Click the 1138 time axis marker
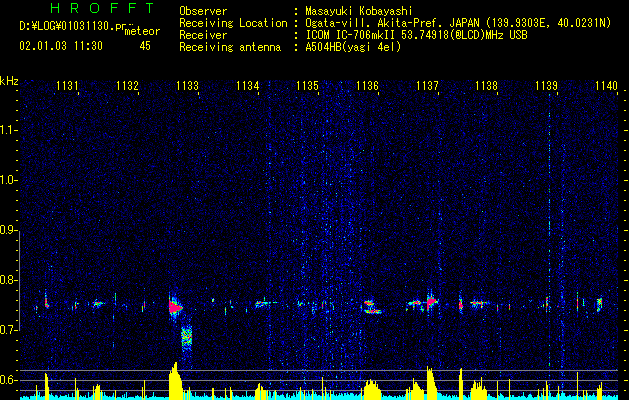Screen dimensions: 629x400 (x=486, y=85)
